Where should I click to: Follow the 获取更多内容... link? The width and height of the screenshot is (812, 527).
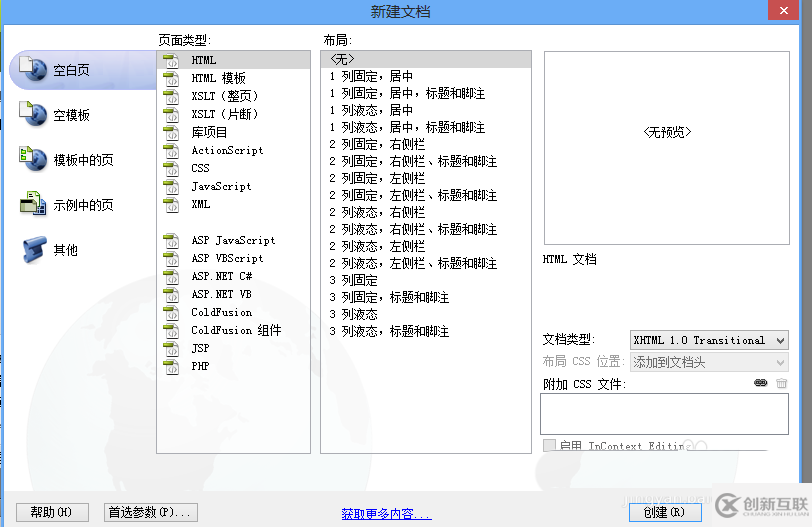pos(386,514)
